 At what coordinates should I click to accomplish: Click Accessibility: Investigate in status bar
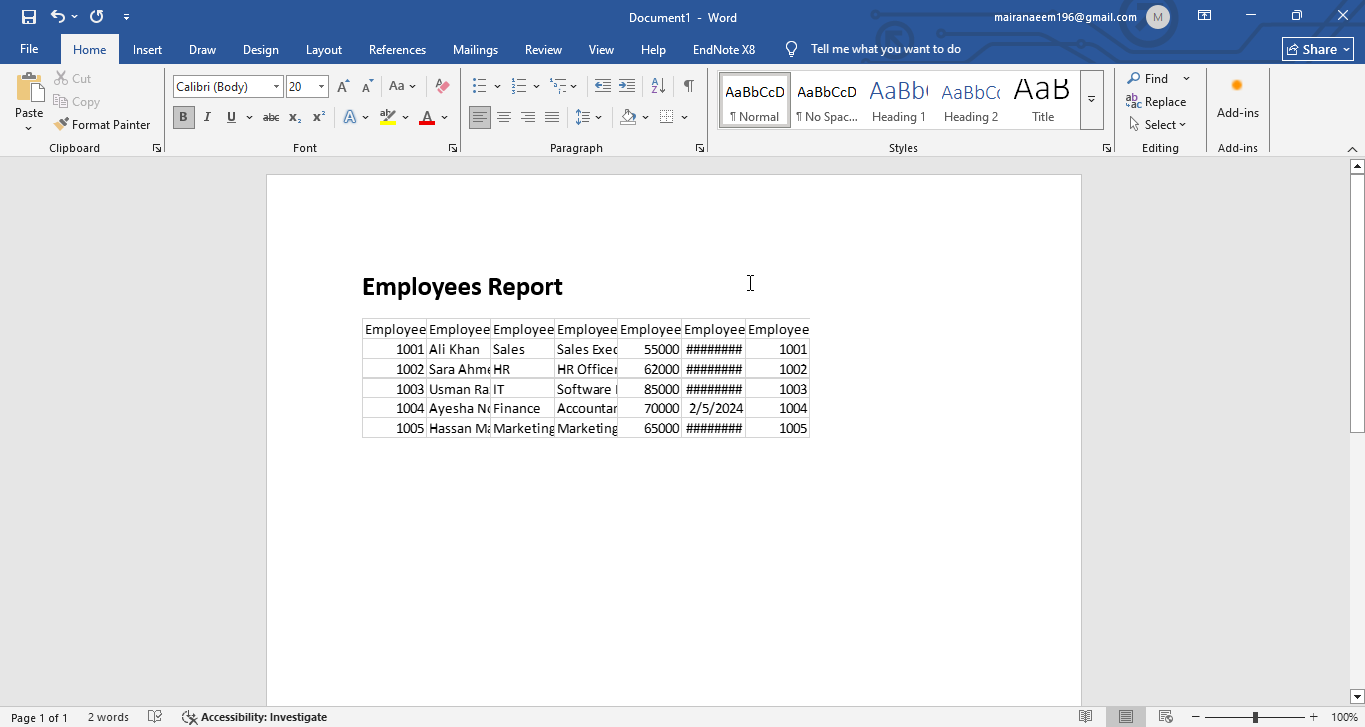point(255,717)
